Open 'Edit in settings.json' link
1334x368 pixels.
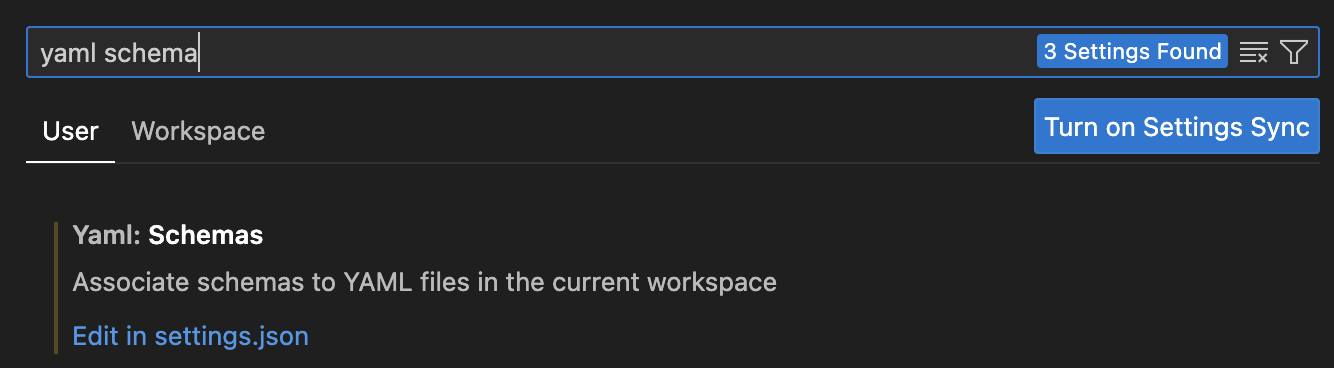coord(191,336)
